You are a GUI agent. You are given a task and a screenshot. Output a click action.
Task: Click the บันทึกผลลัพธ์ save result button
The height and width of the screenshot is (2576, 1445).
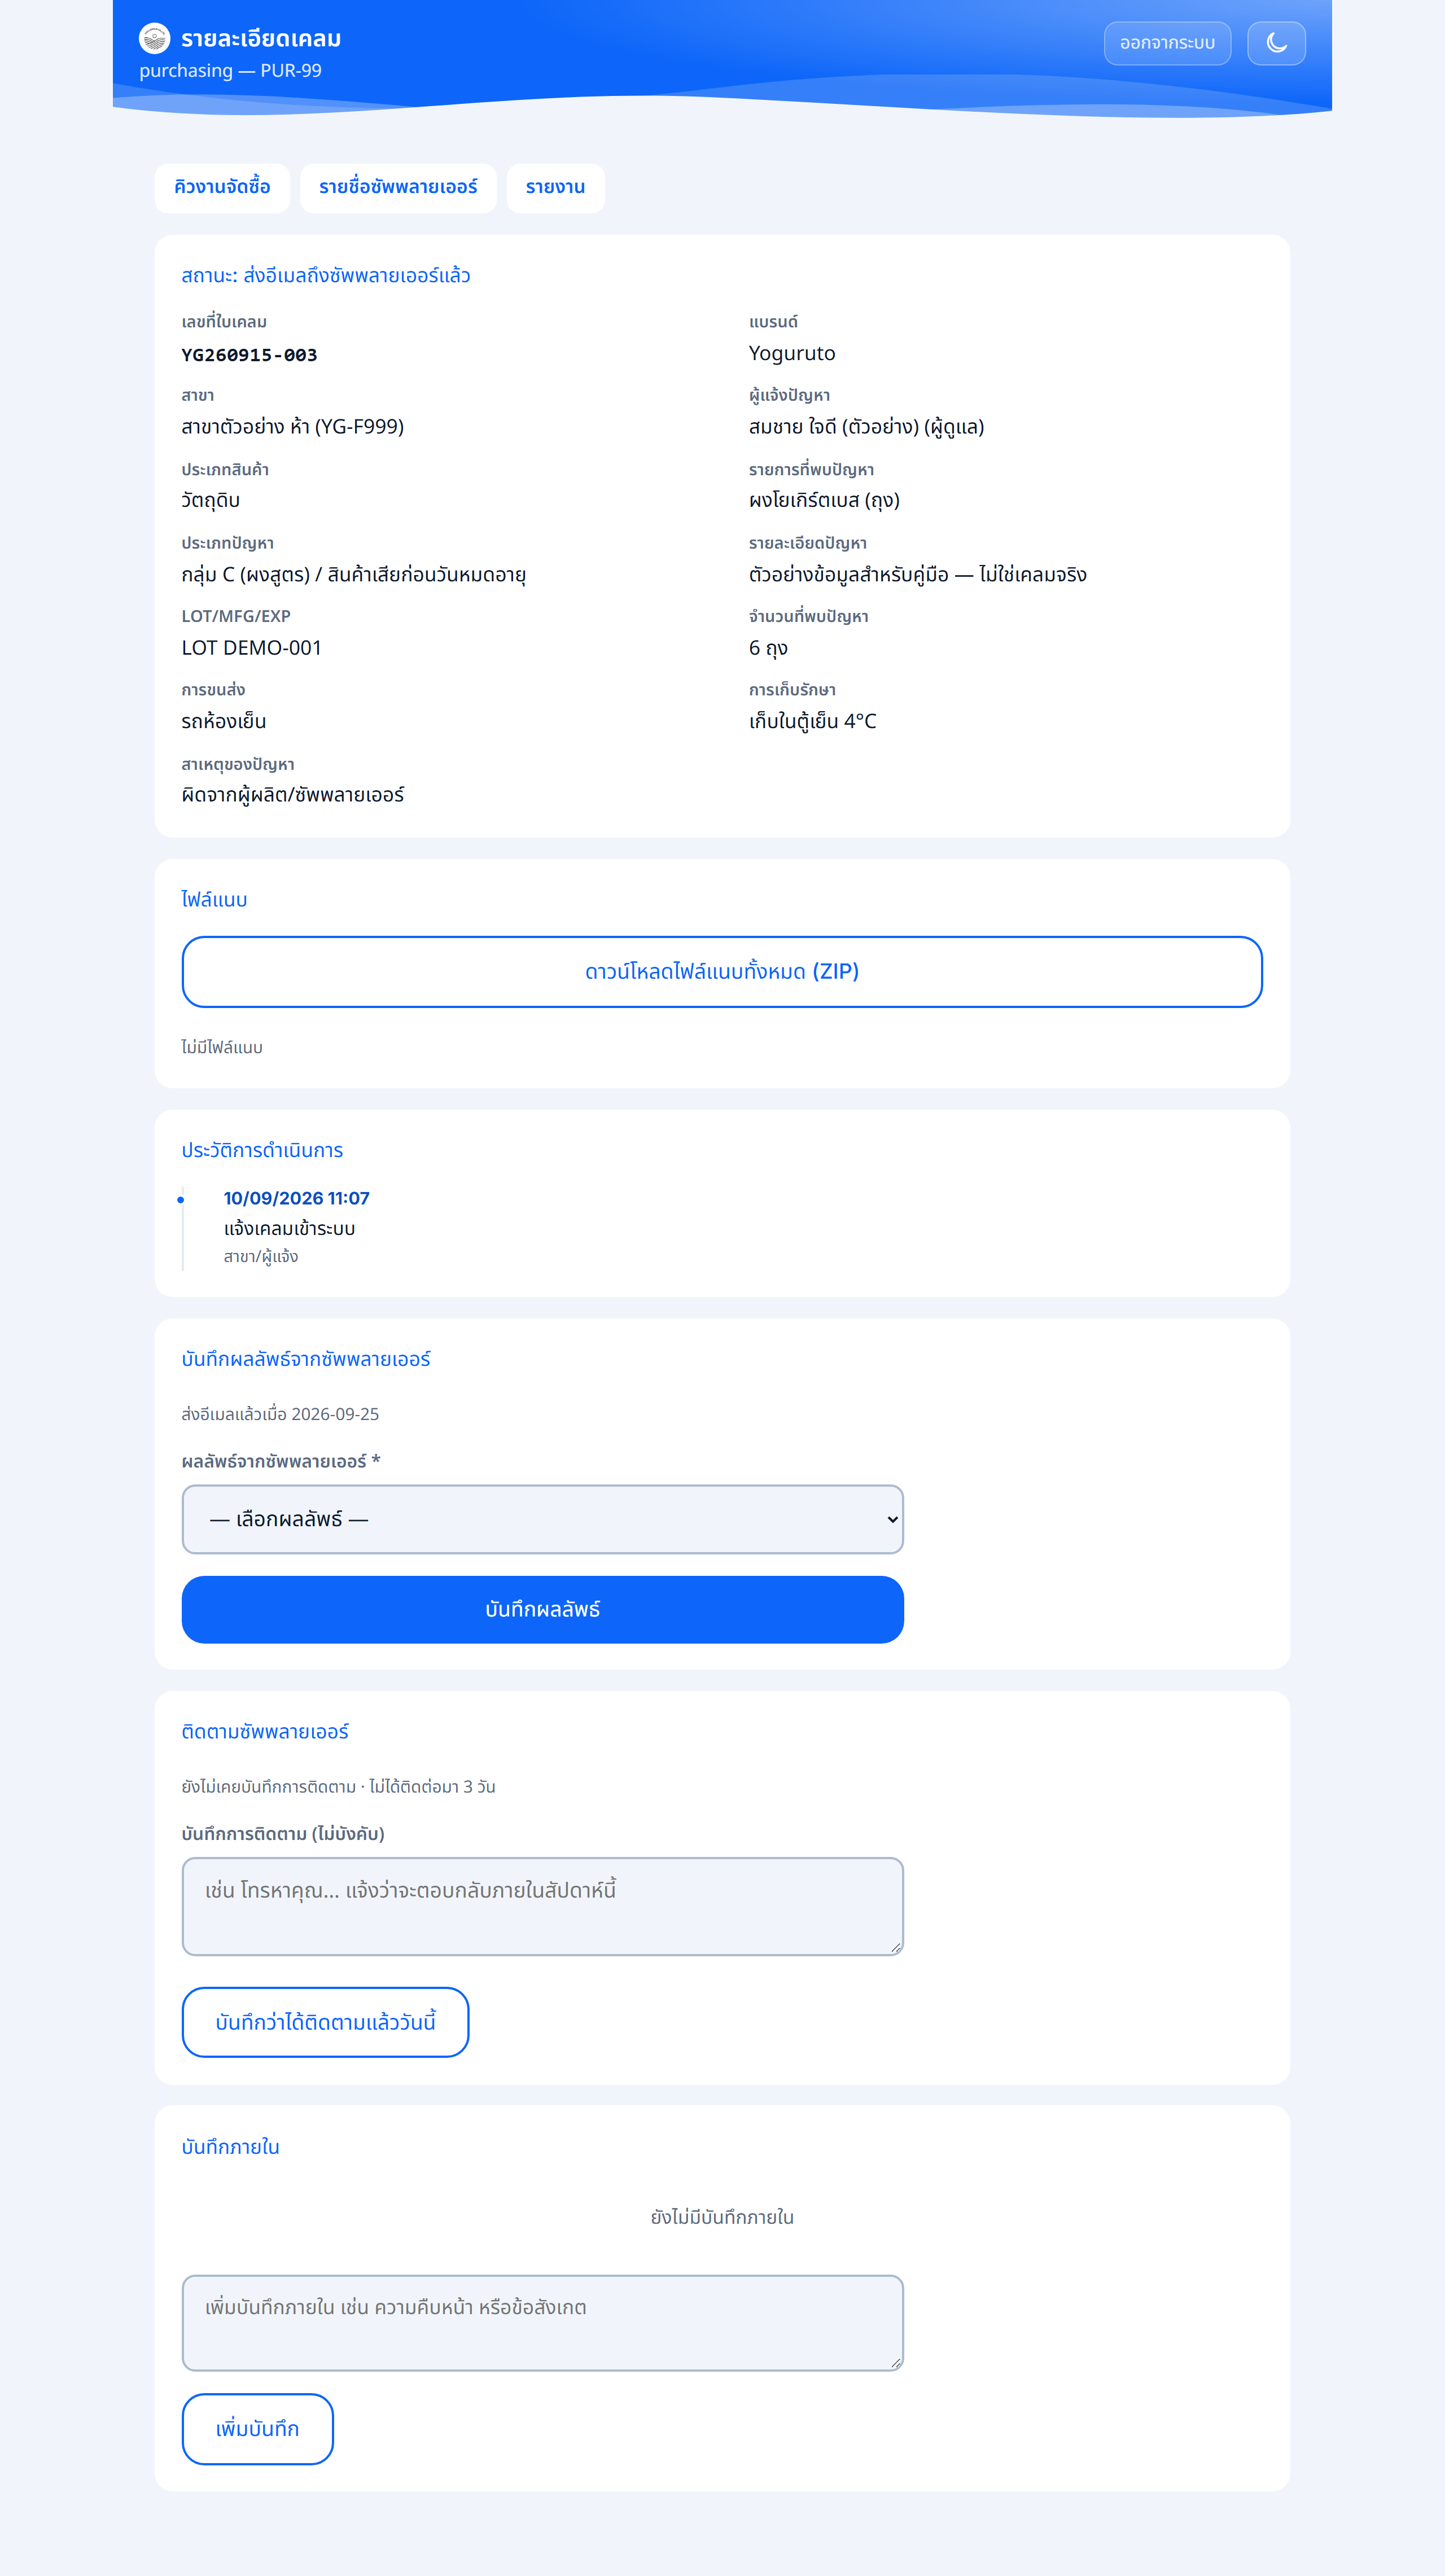coord(542,1609)
